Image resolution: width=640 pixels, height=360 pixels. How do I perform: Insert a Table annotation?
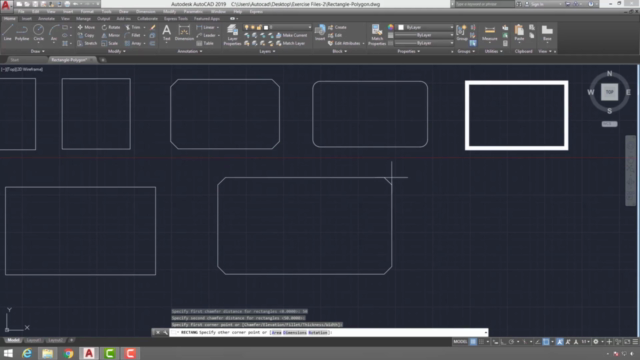[x=205, y=43]
